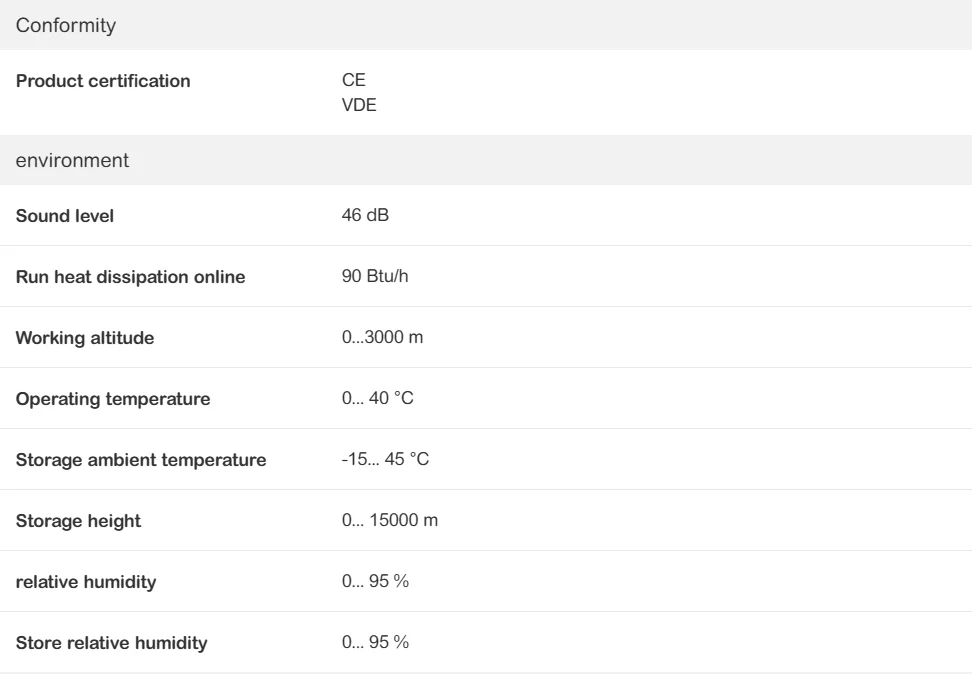Click the Store relative humidity label
Viewport: 973px width, 674px height.
tap(111, 643)
